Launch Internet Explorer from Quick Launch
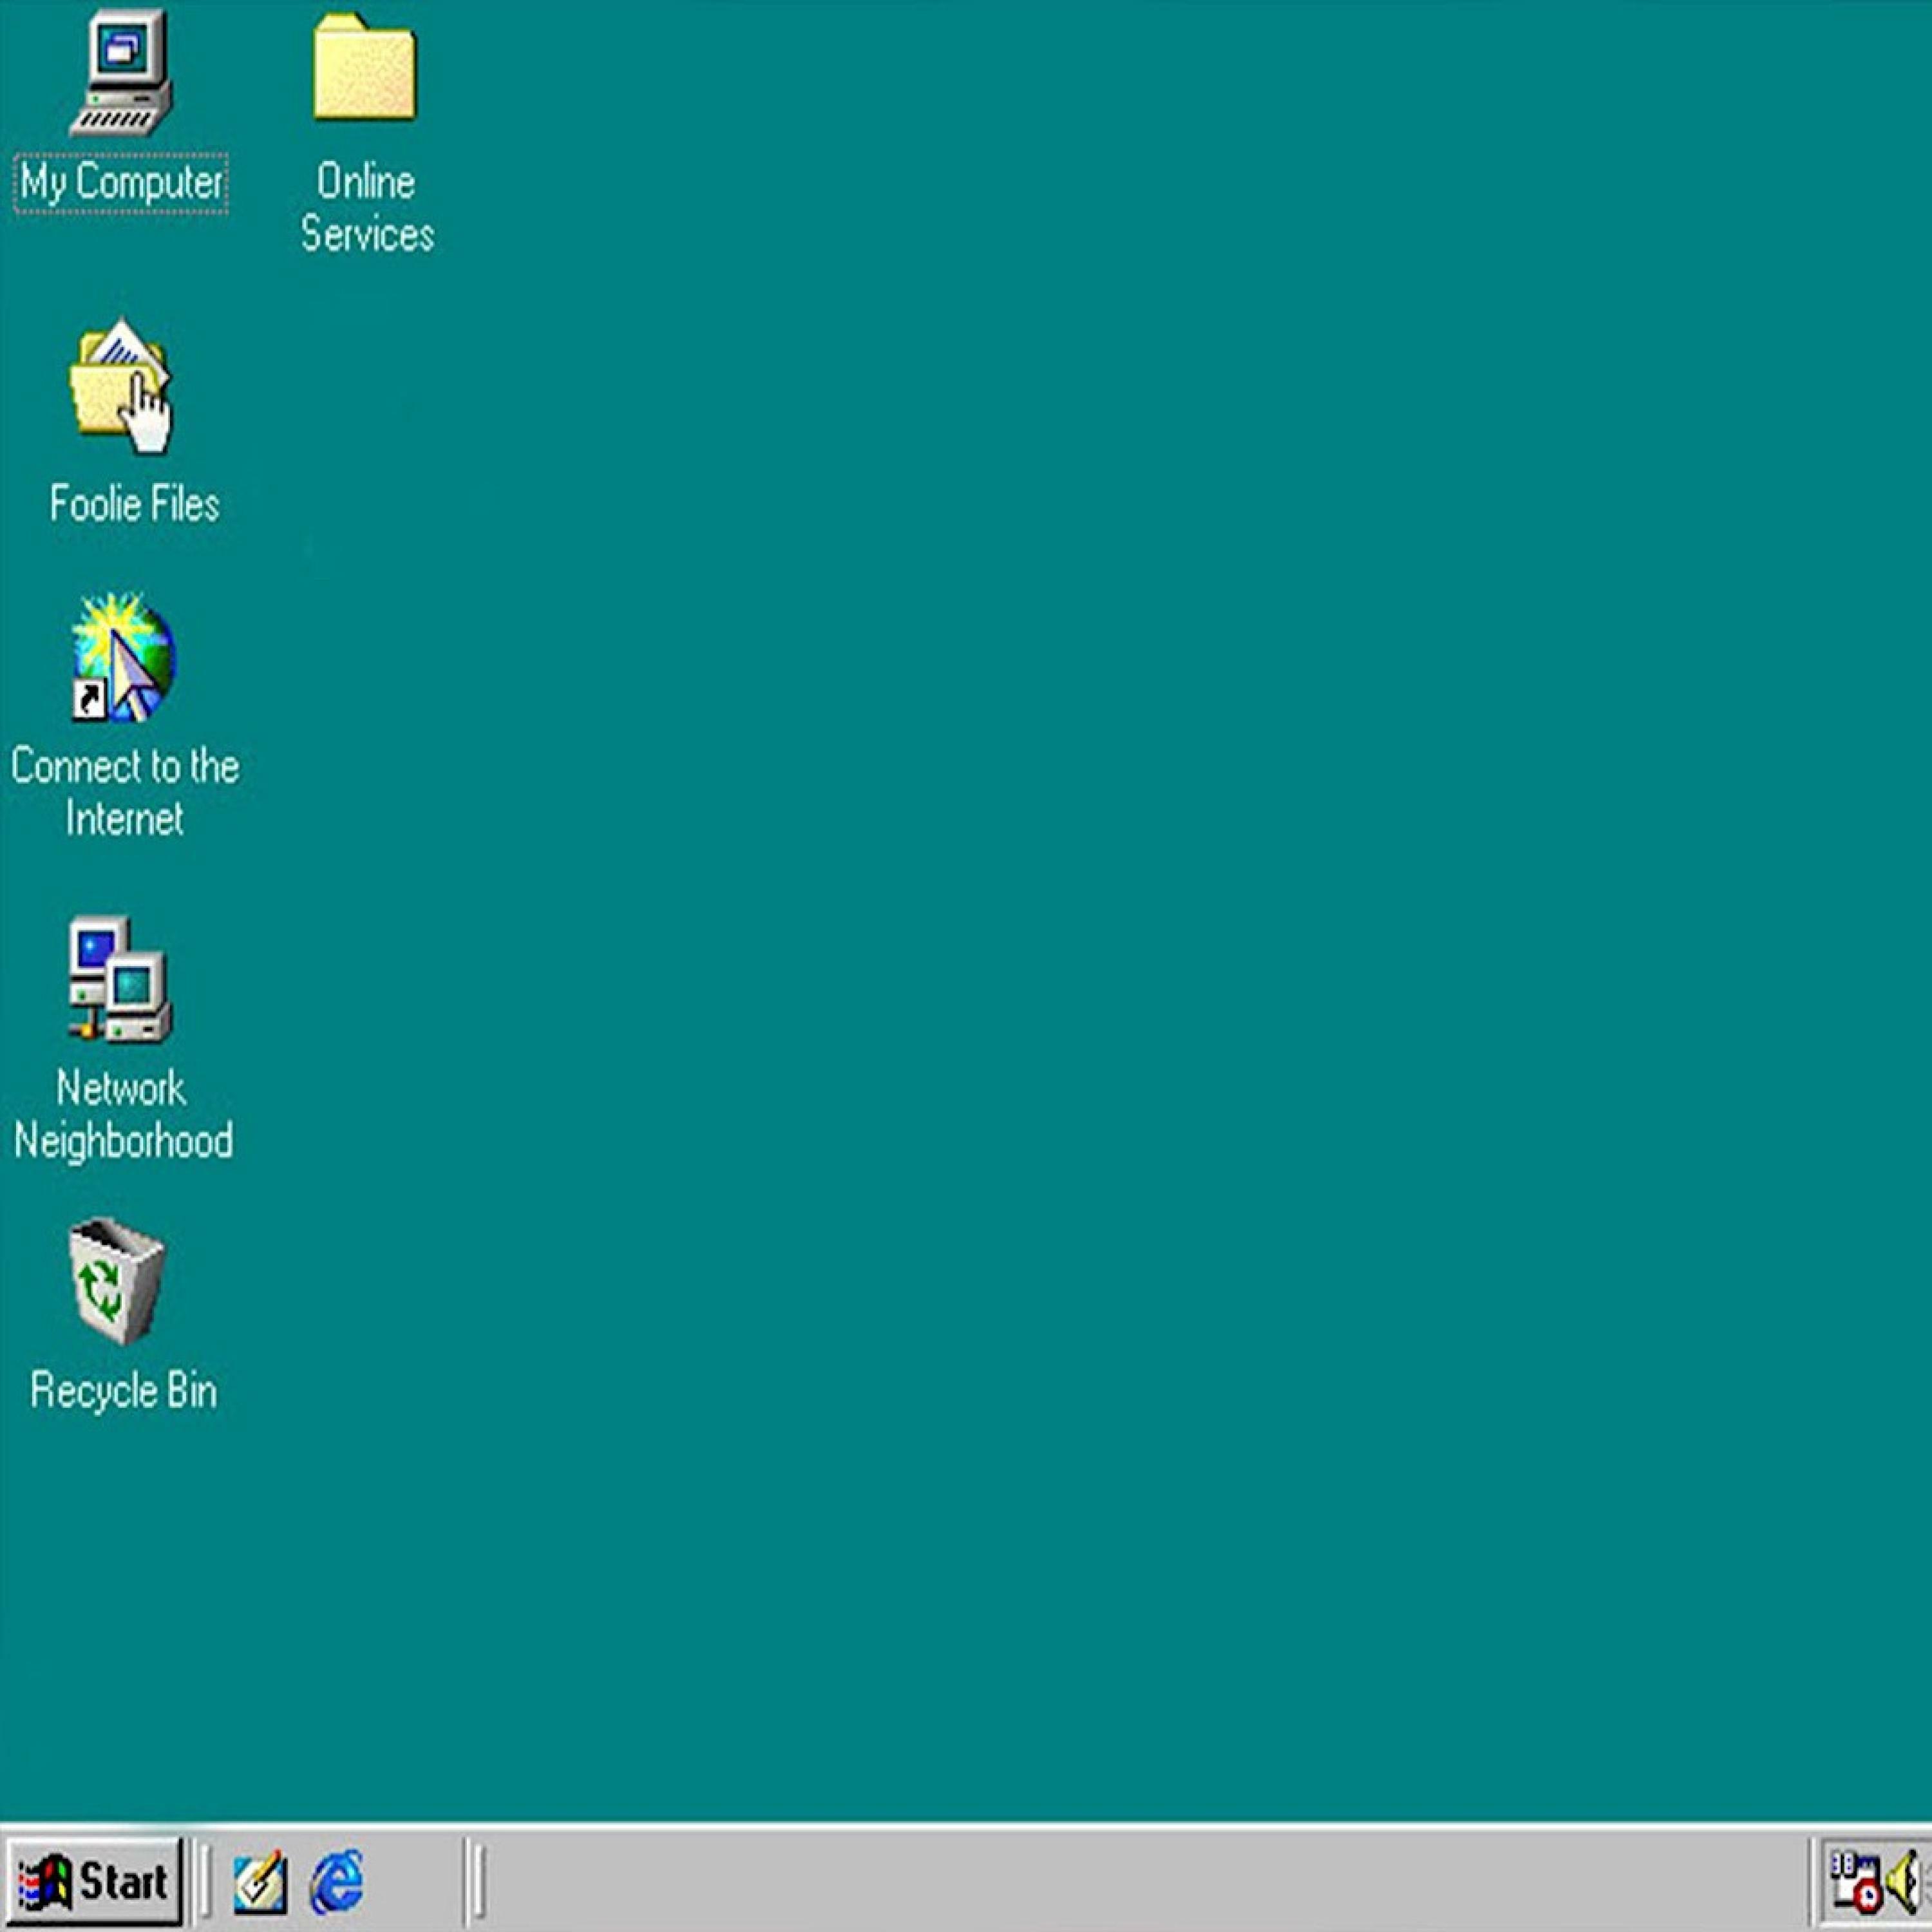1932x1932 pixels. pos(337,1882)
